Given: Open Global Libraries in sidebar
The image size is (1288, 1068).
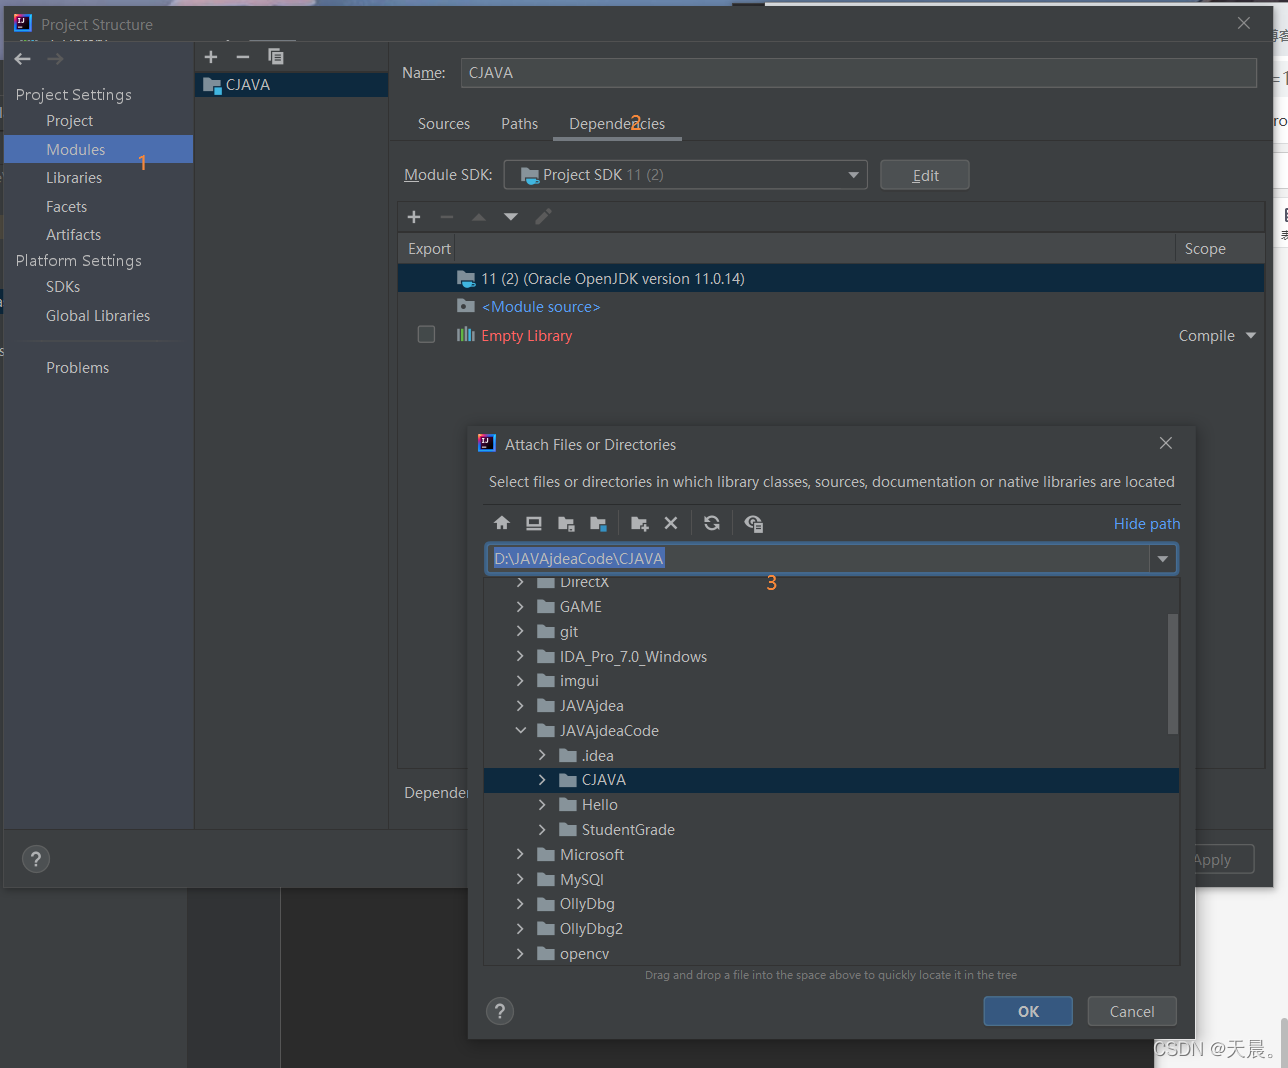Looking at the screenshot, I should [98, 316].
